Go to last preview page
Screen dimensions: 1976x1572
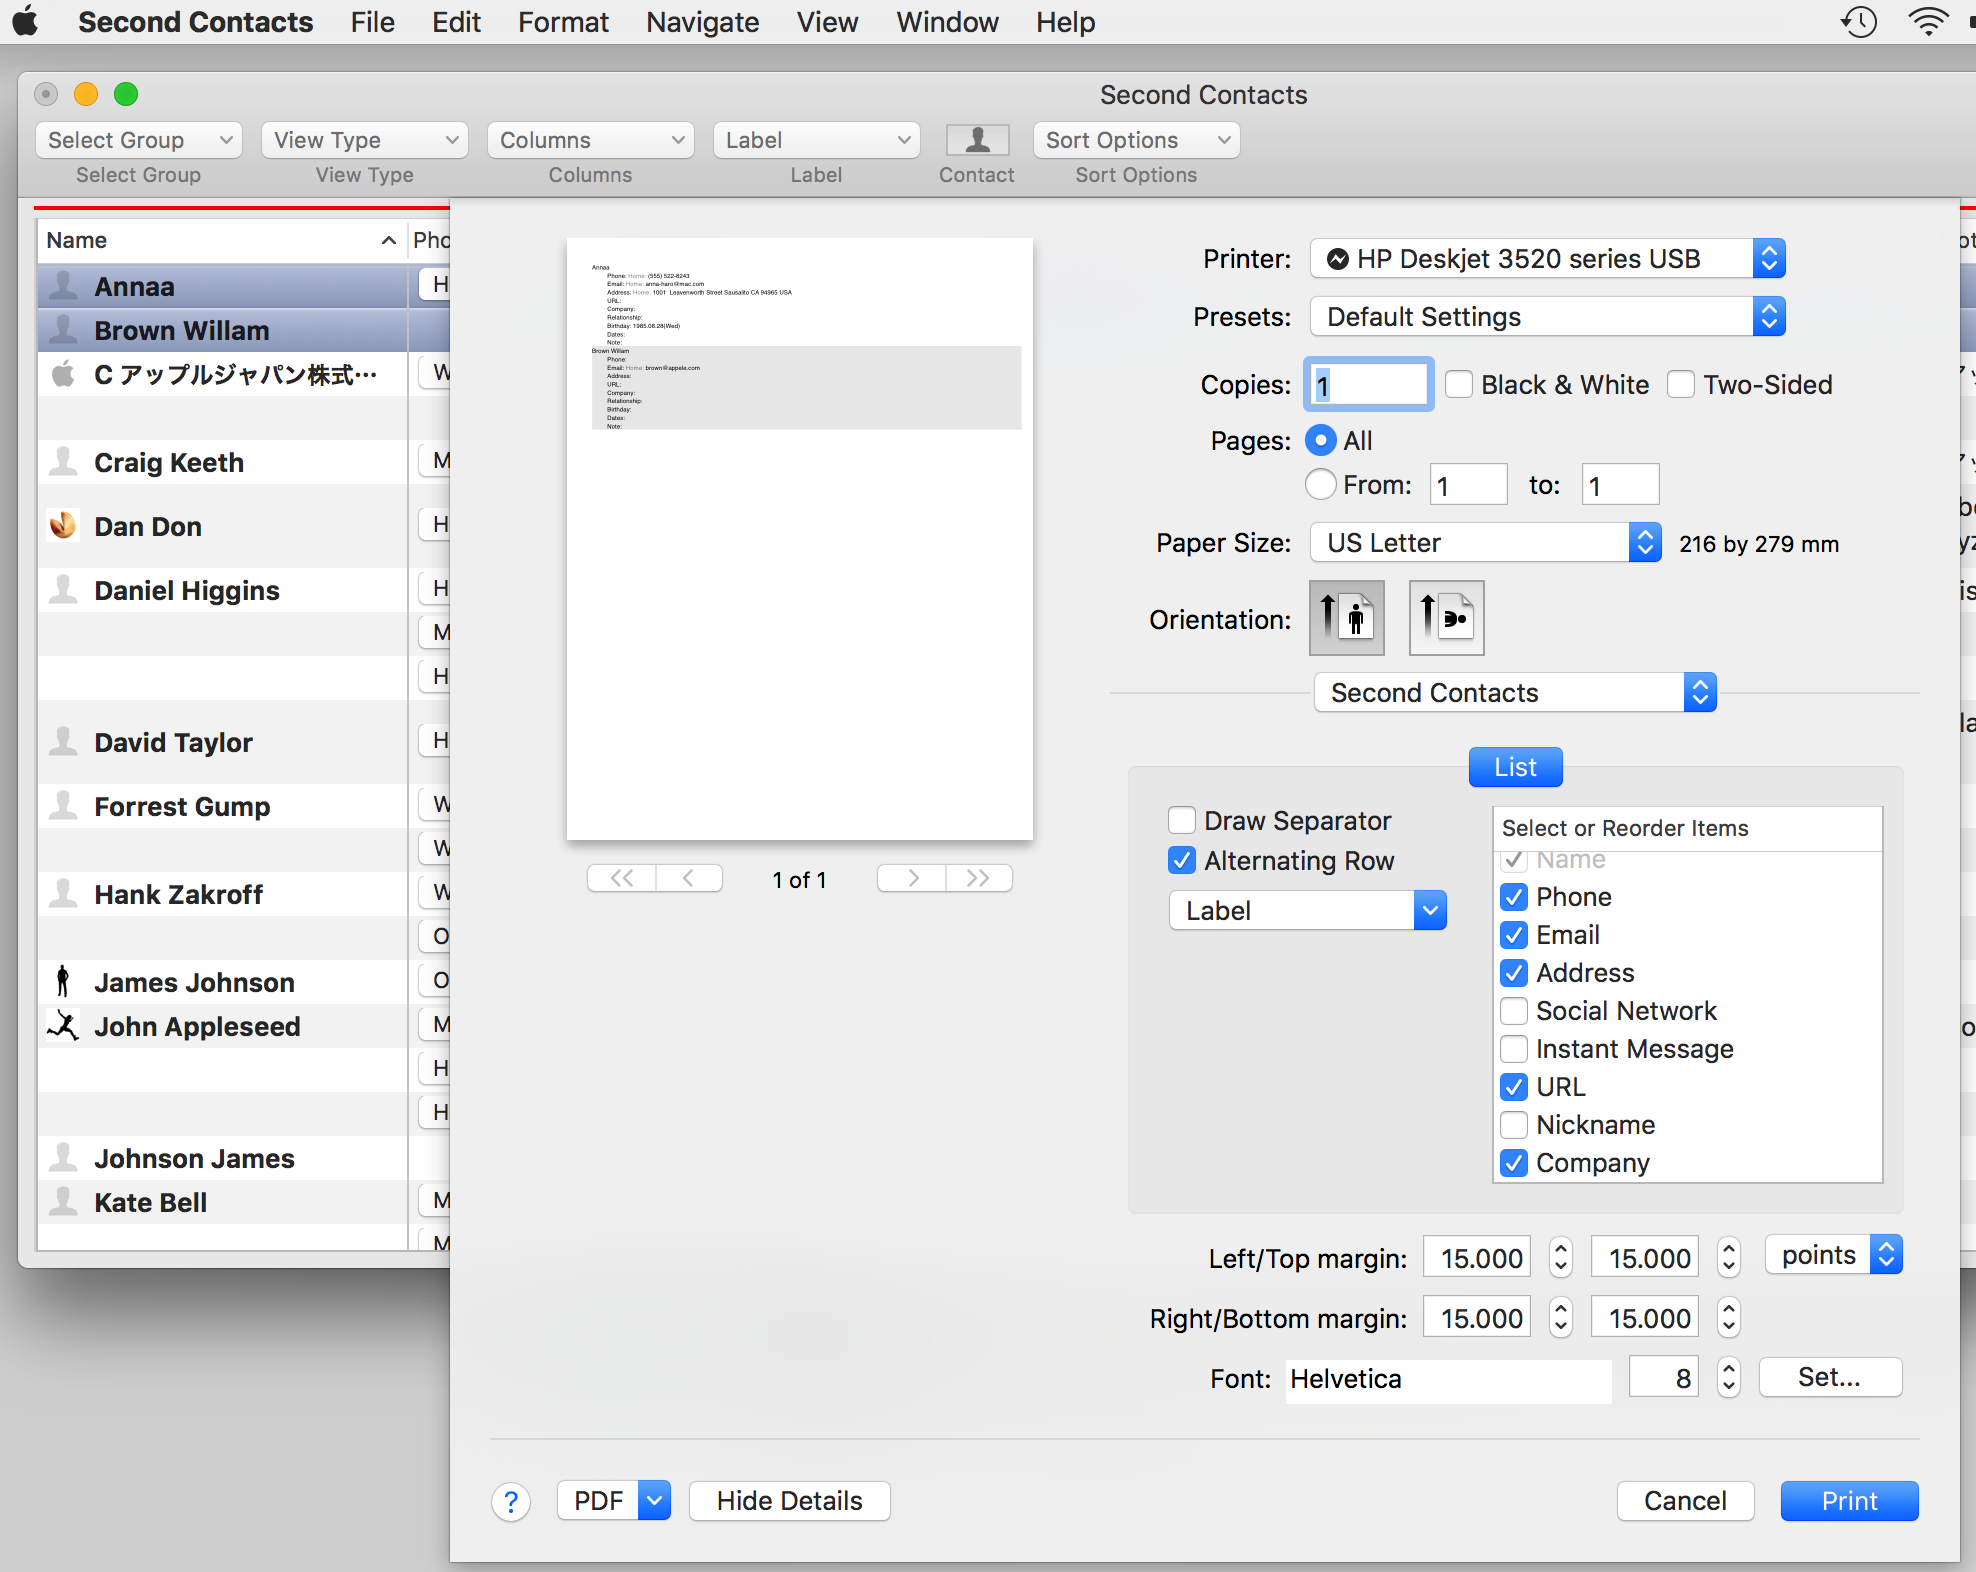pos(979,878)
